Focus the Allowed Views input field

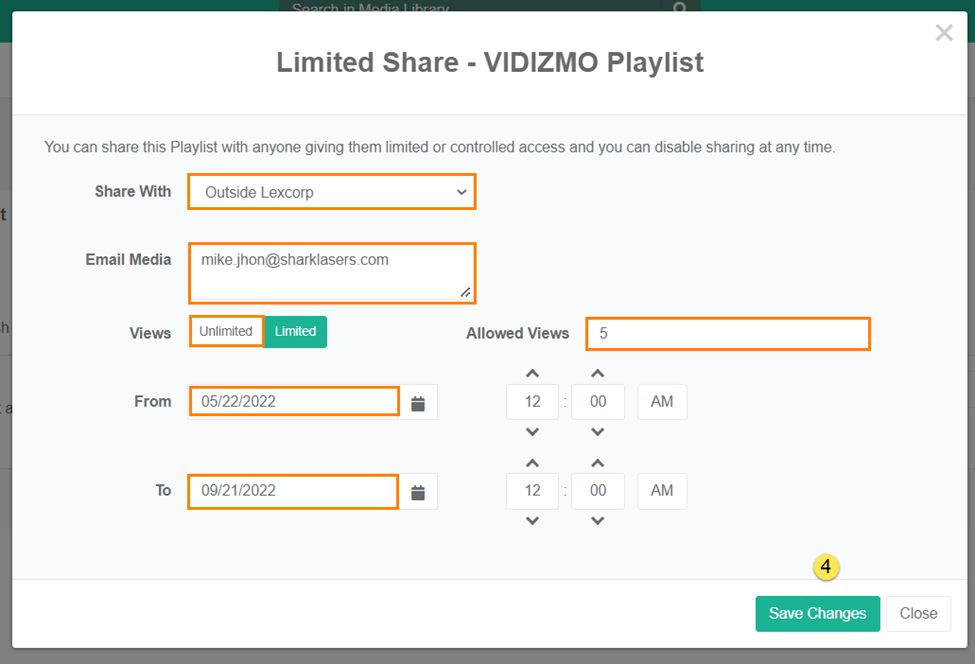coord(728,334)
